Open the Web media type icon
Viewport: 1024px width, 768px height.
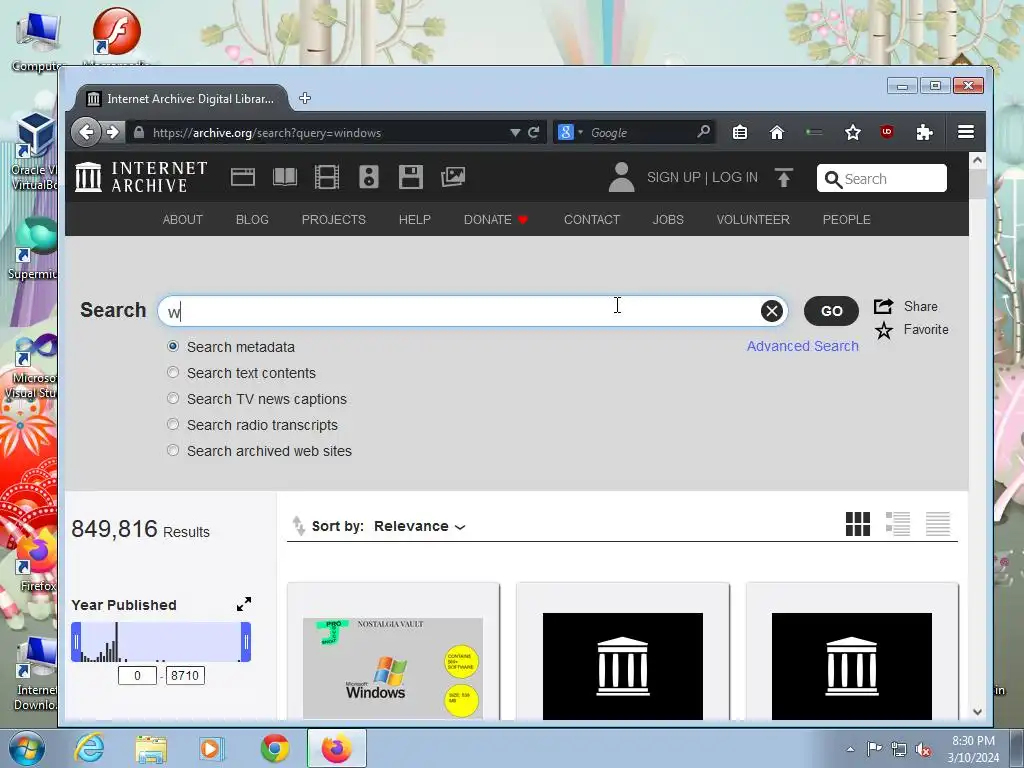(243, 177)
